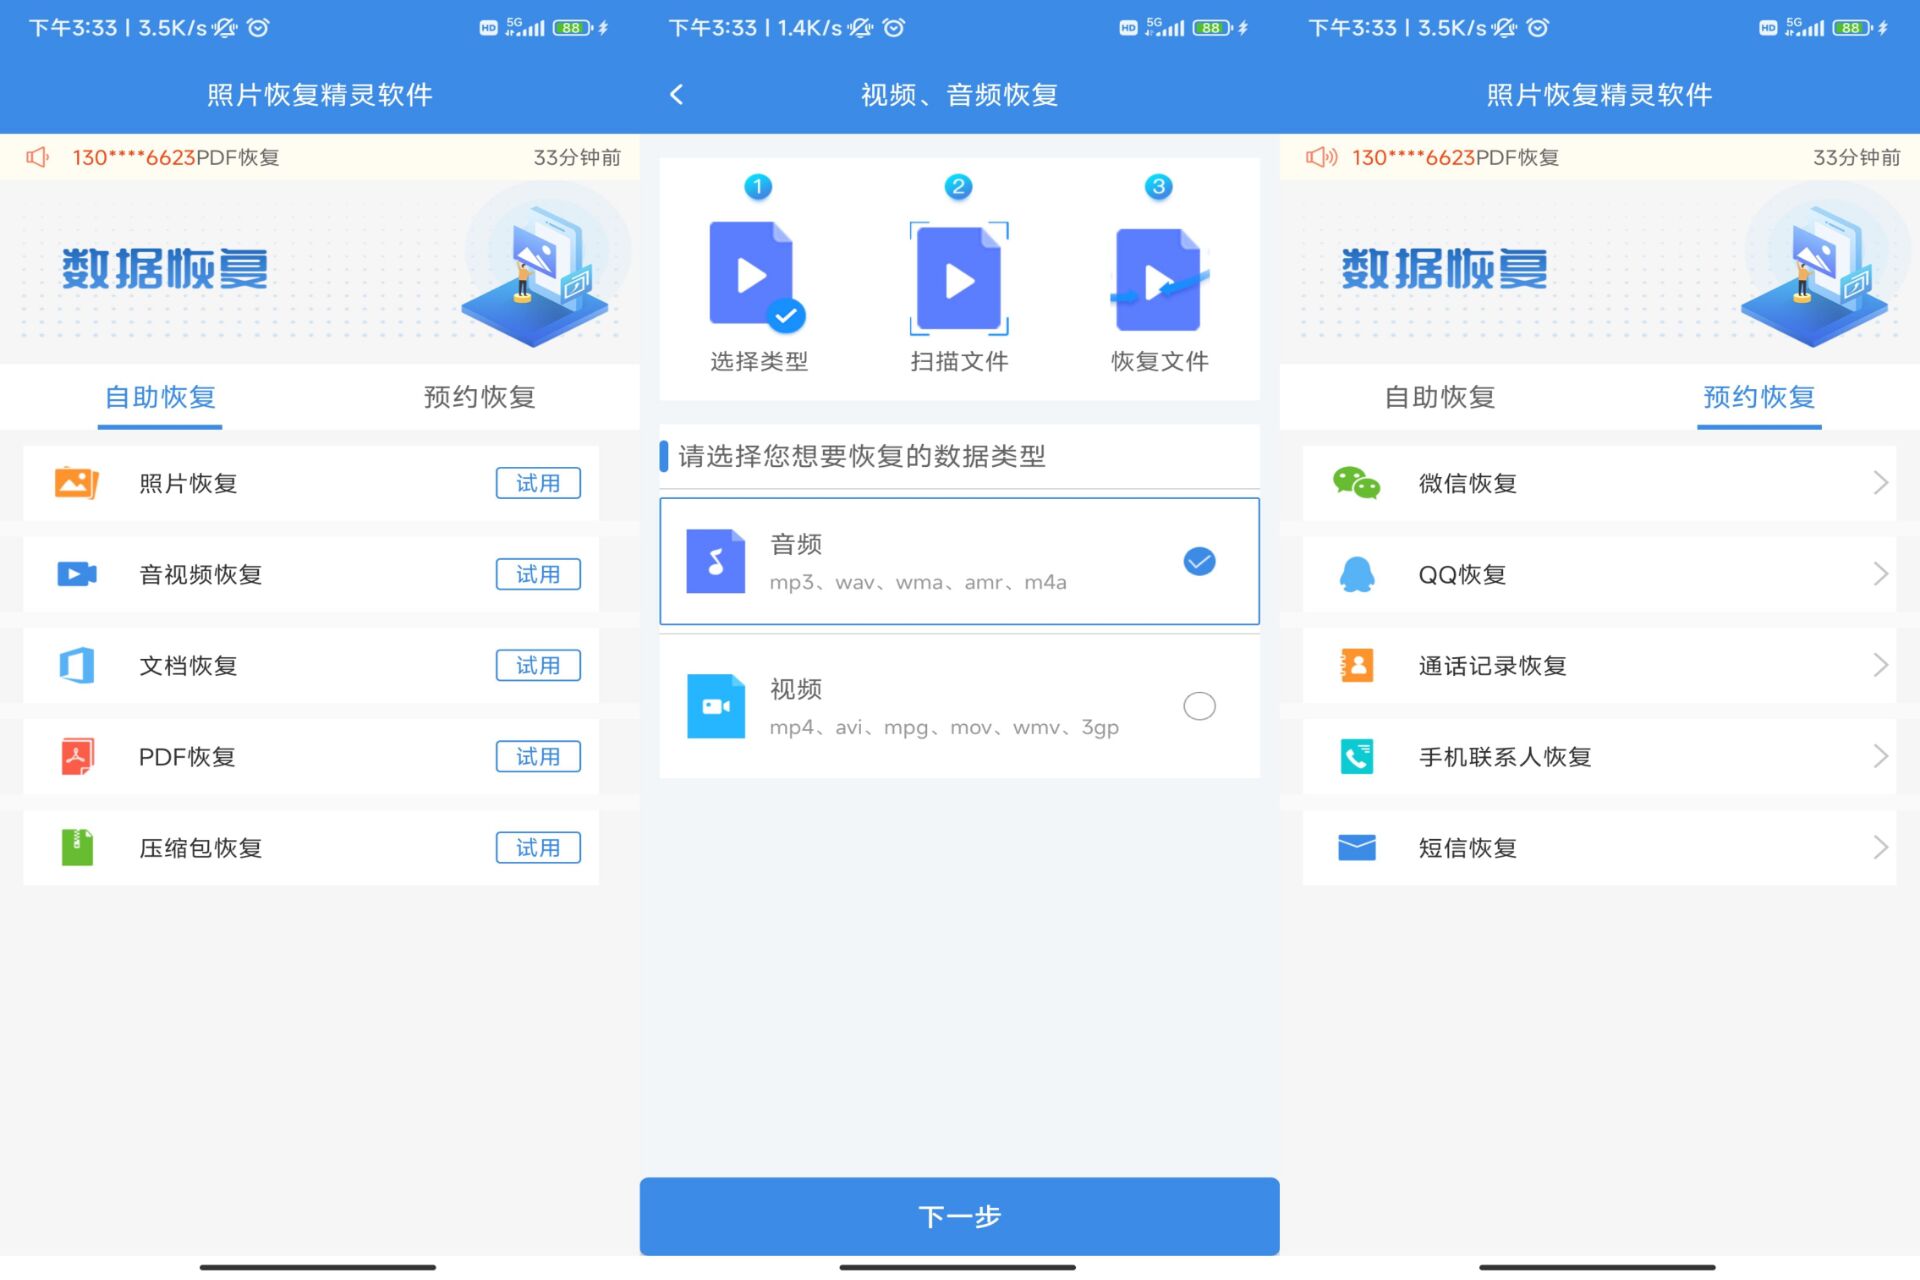Tap the back arrow on 视频、音频恢复 screen
The height and width of the screenshot is (1280, 1920).
[x=677, y=94]
